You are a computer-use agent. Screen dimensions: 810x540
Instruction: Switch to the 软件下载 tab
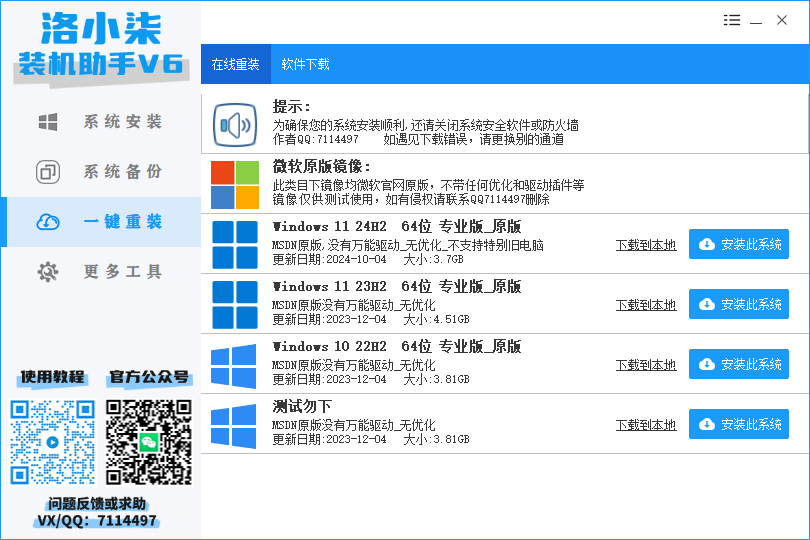click(305, 64)
